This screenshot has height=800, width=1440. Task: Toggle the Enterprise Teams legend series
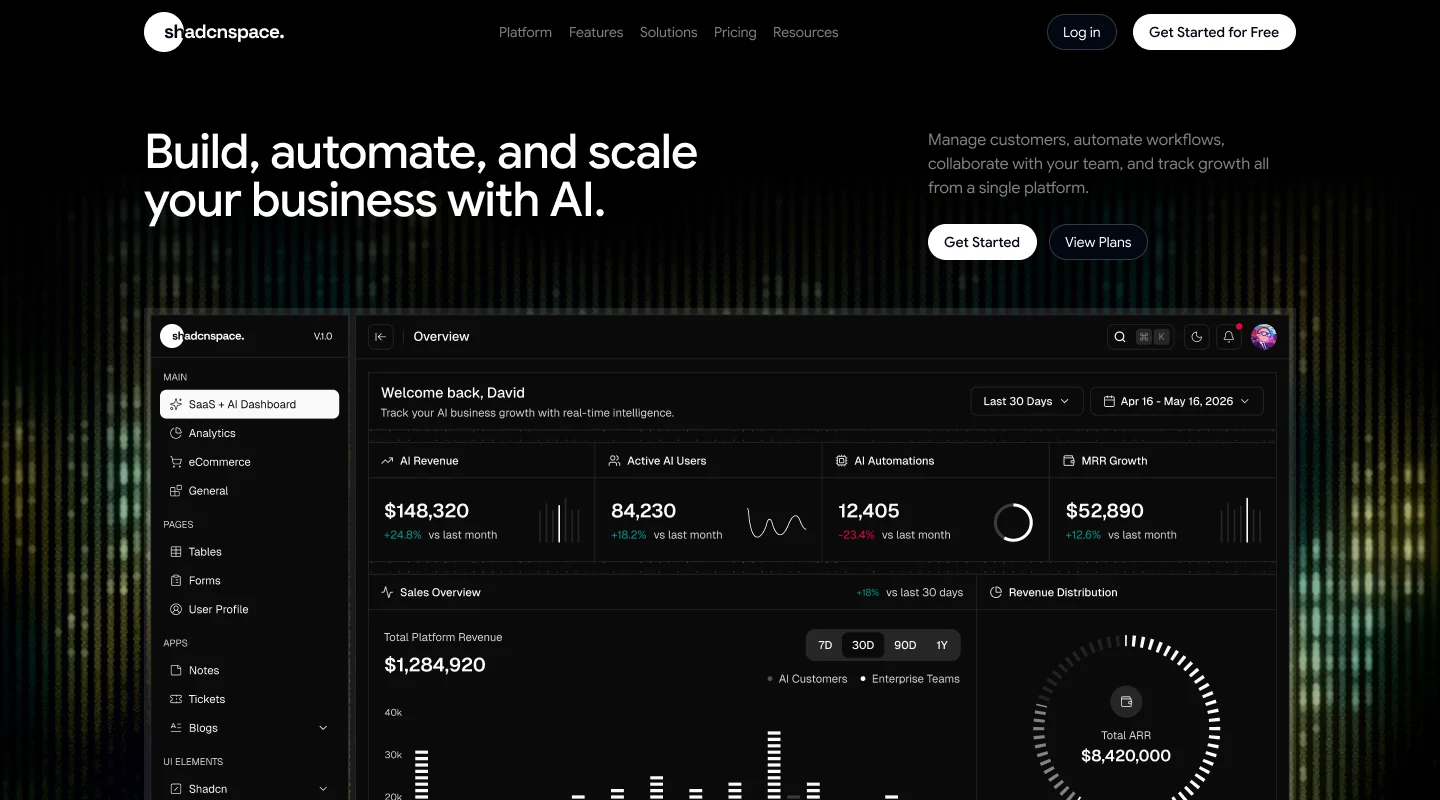(x=910, y=679)
